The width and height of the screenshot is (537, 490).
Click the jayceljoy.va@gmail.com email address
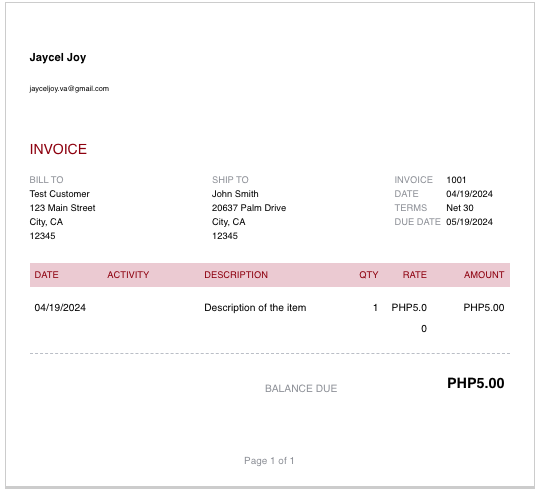[69, 89]
